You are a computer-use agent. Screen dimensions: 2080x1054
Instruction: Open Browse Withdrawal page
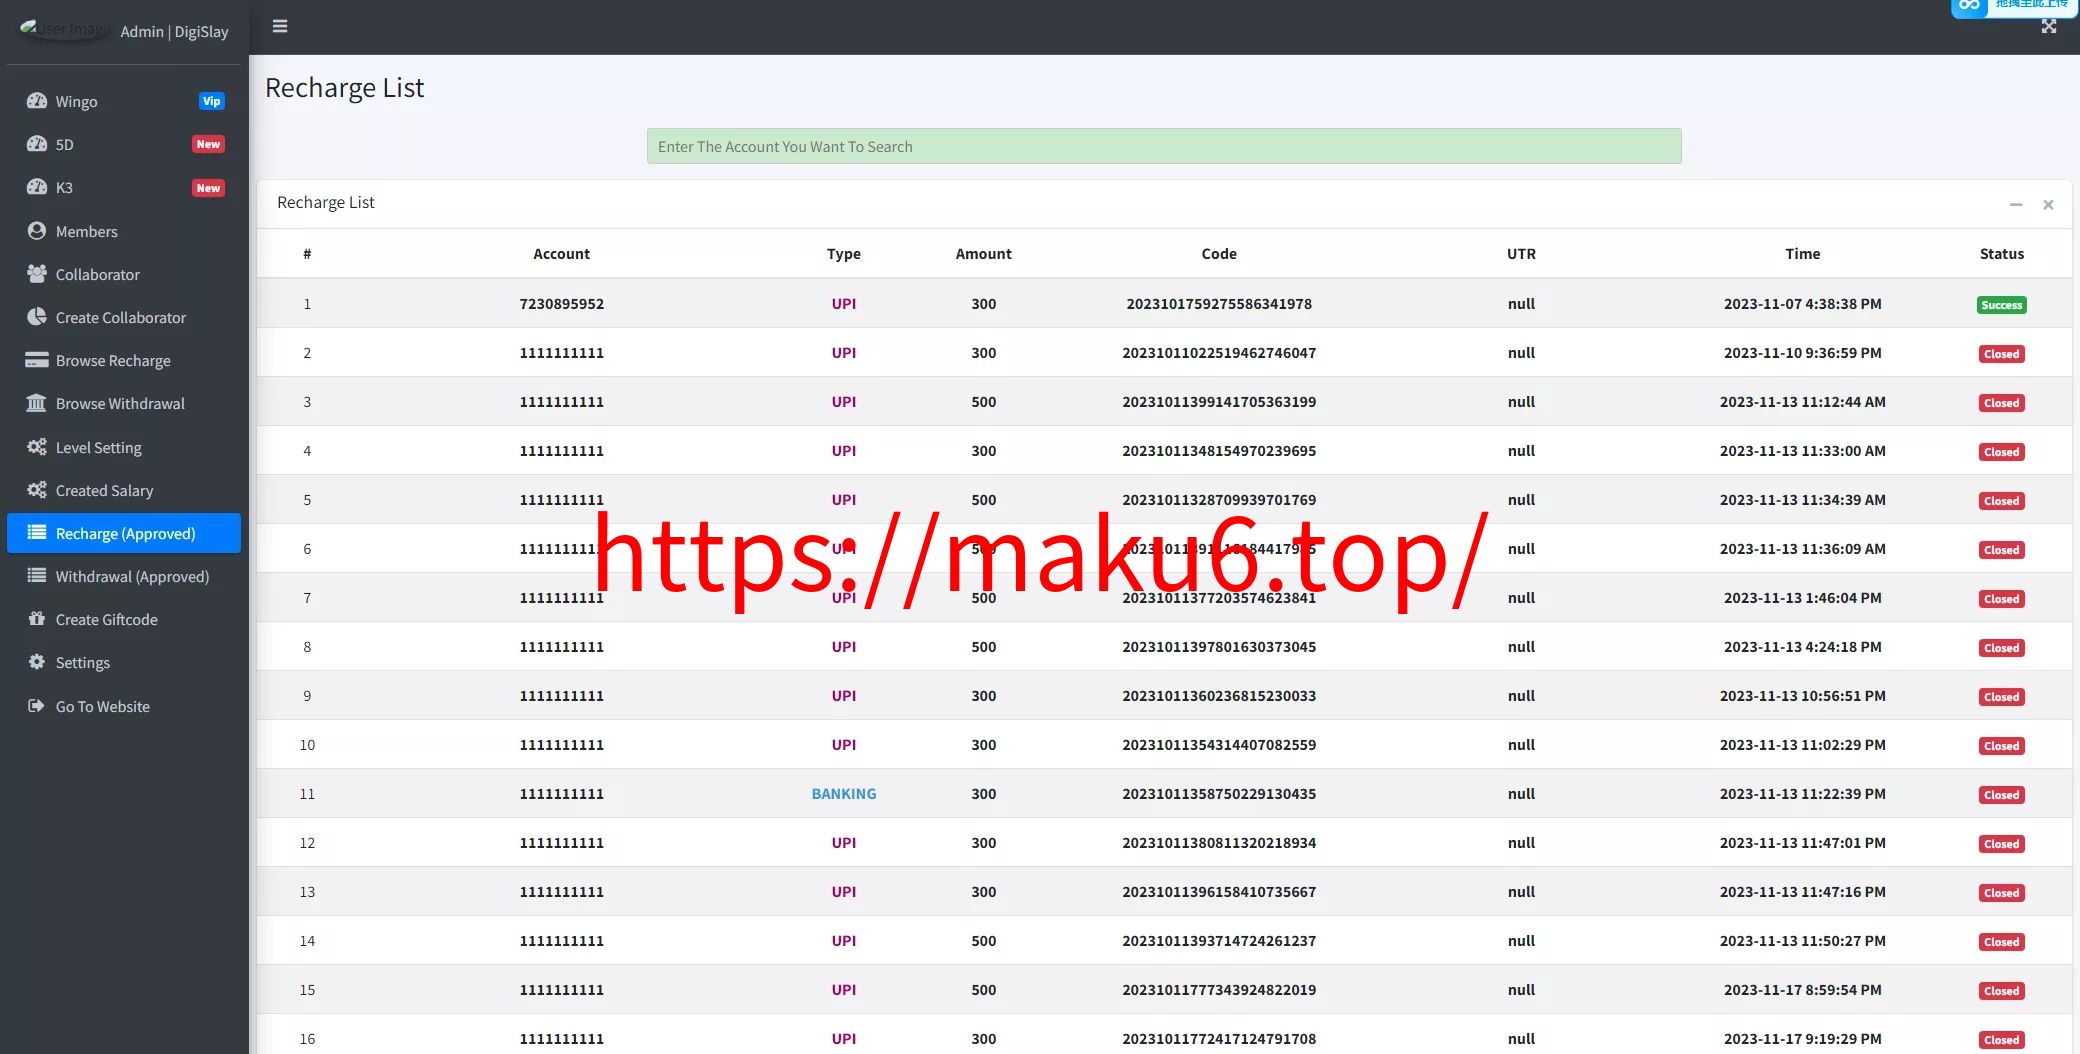tap(124, 403)
